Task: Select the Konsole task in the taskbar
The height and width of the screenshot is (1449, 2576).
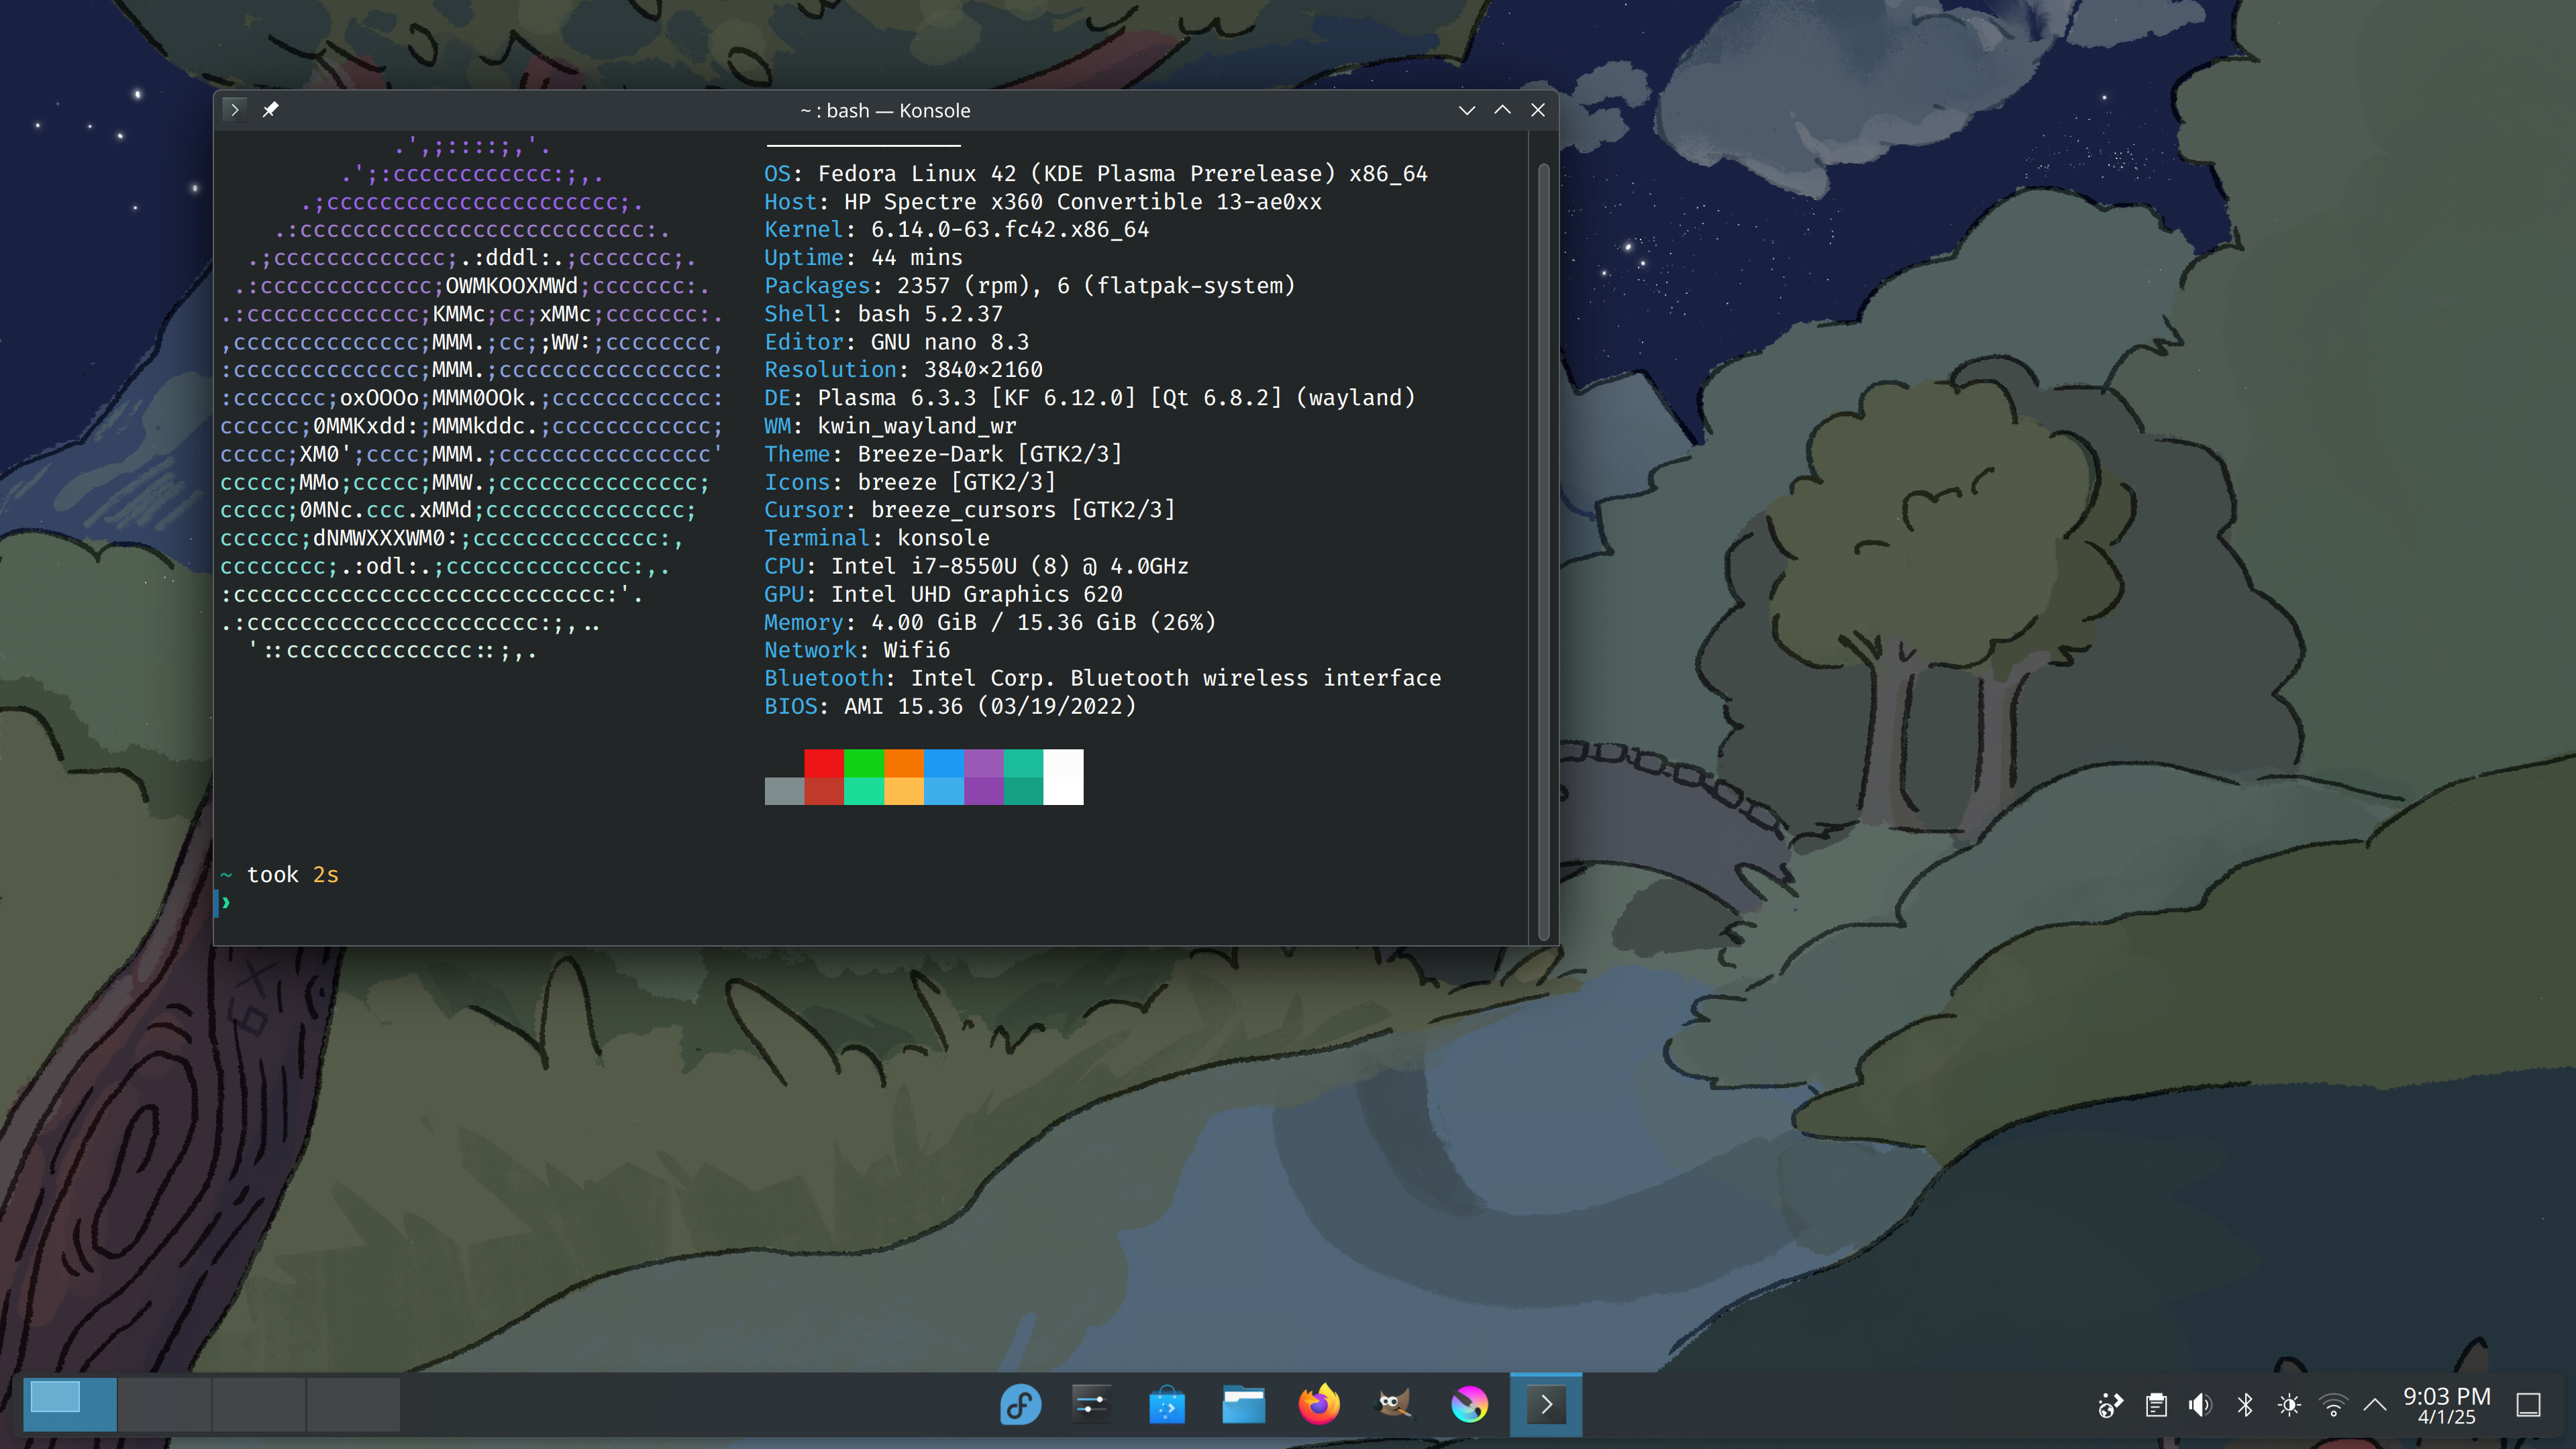Action: [x=1545, y=1405]
